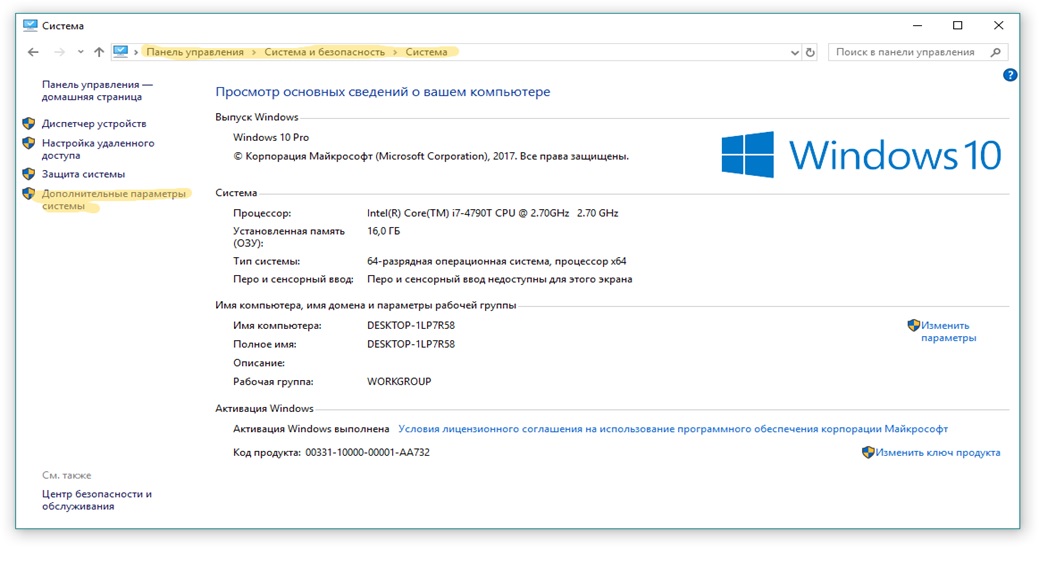
Task: Open 'Защита системы' link
Action: click(84, 174)
